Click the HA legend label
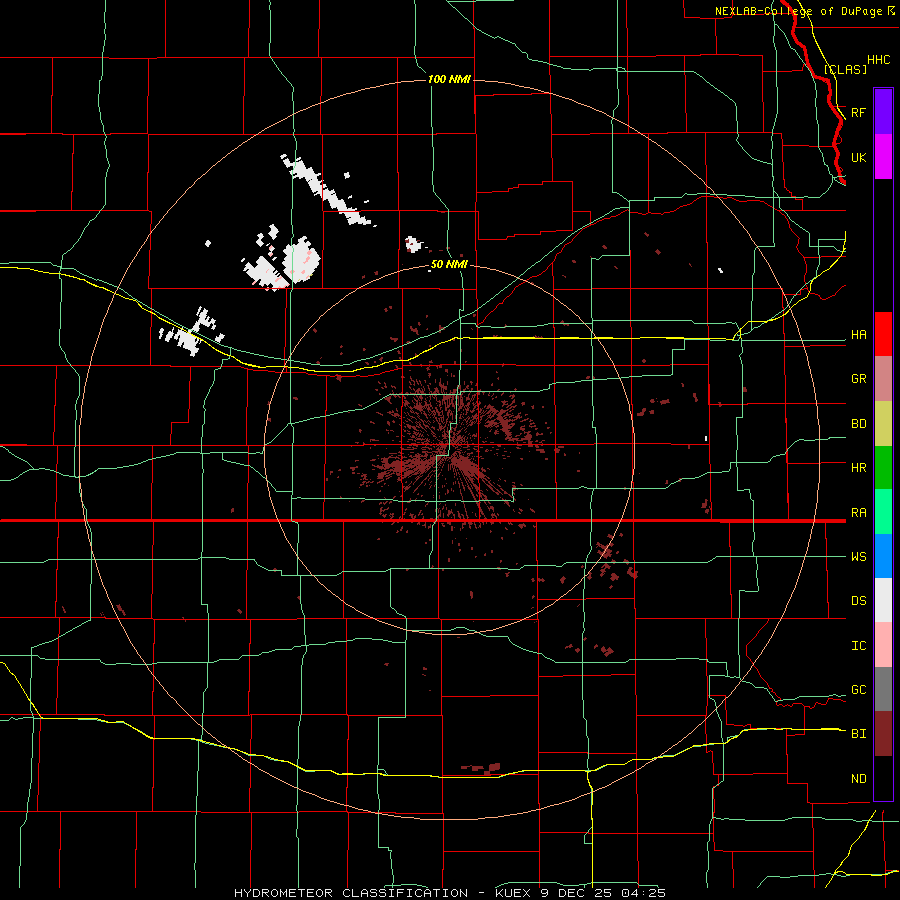 (859, 335)
